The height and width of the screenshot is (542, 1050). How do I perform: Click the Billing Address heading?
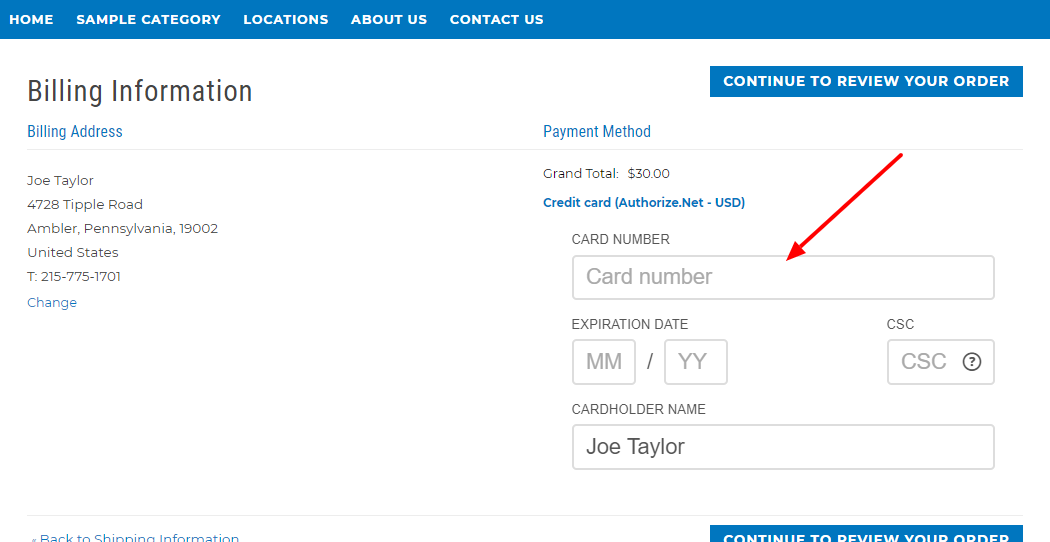(x=75, y=131)
